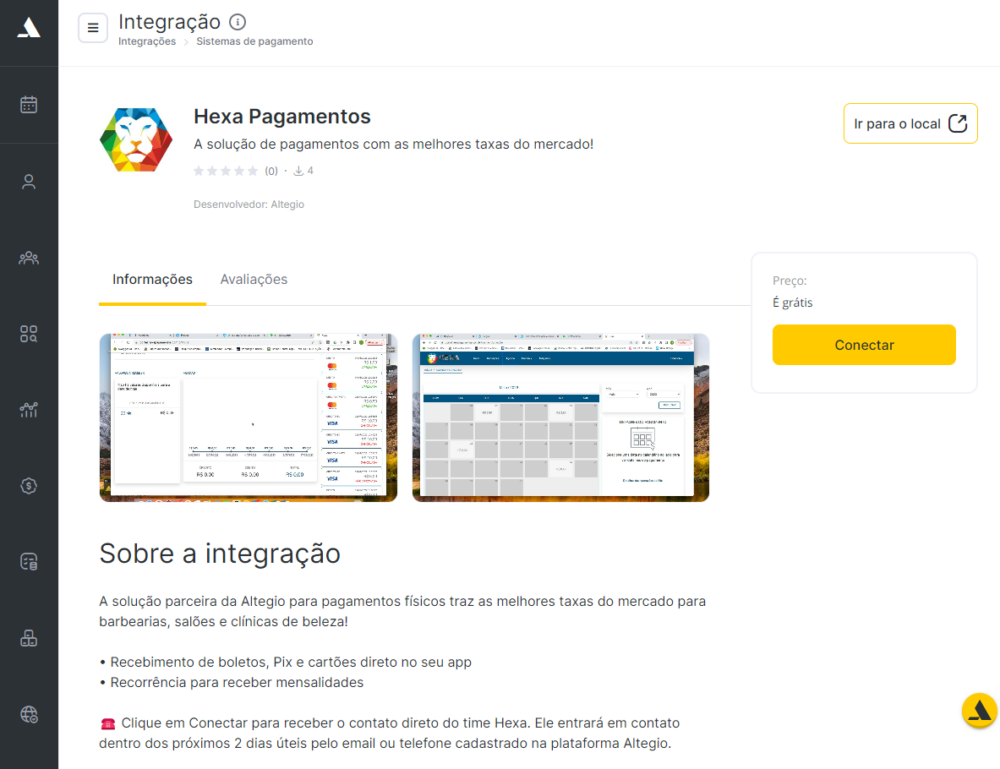Click the Hexa Pagamentos title
1000x769 pixels.
(282, 117)
